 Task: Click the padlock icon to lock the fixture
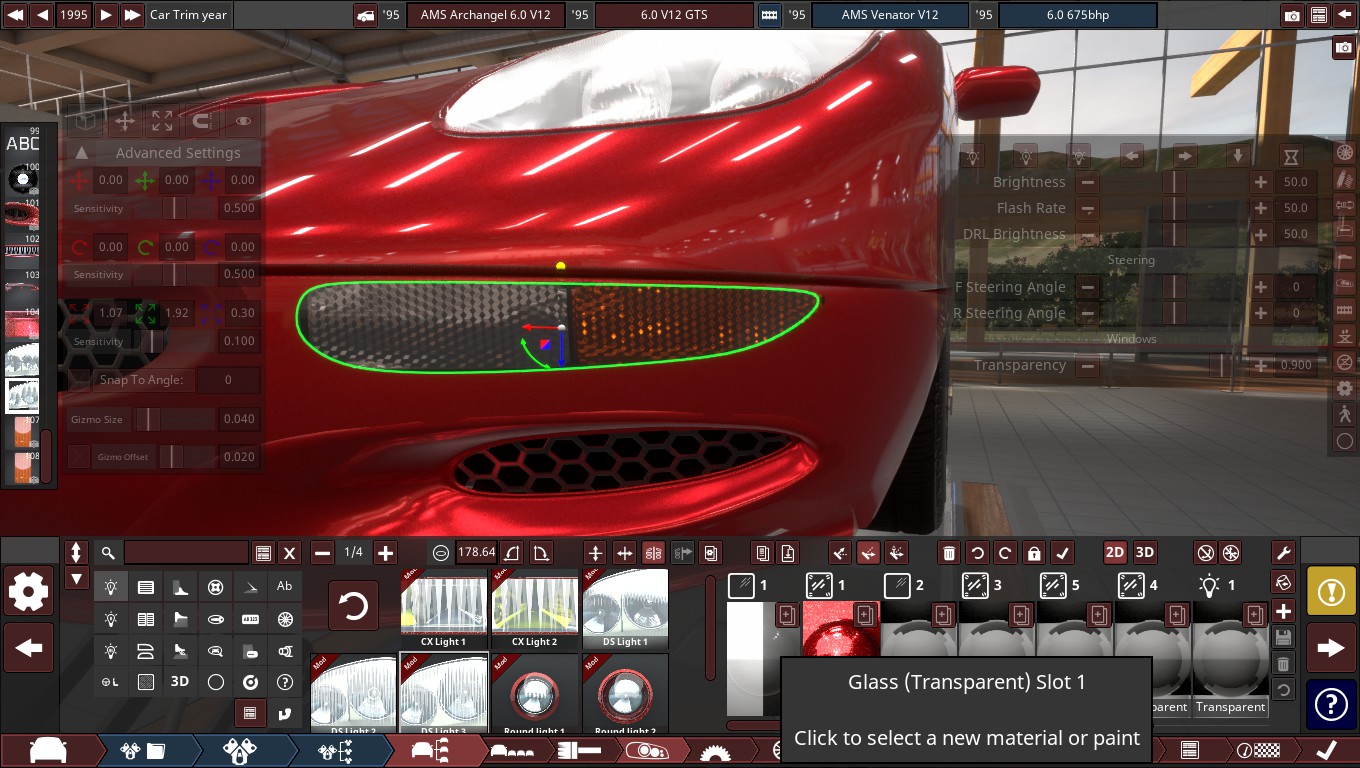coord(1034,552)
